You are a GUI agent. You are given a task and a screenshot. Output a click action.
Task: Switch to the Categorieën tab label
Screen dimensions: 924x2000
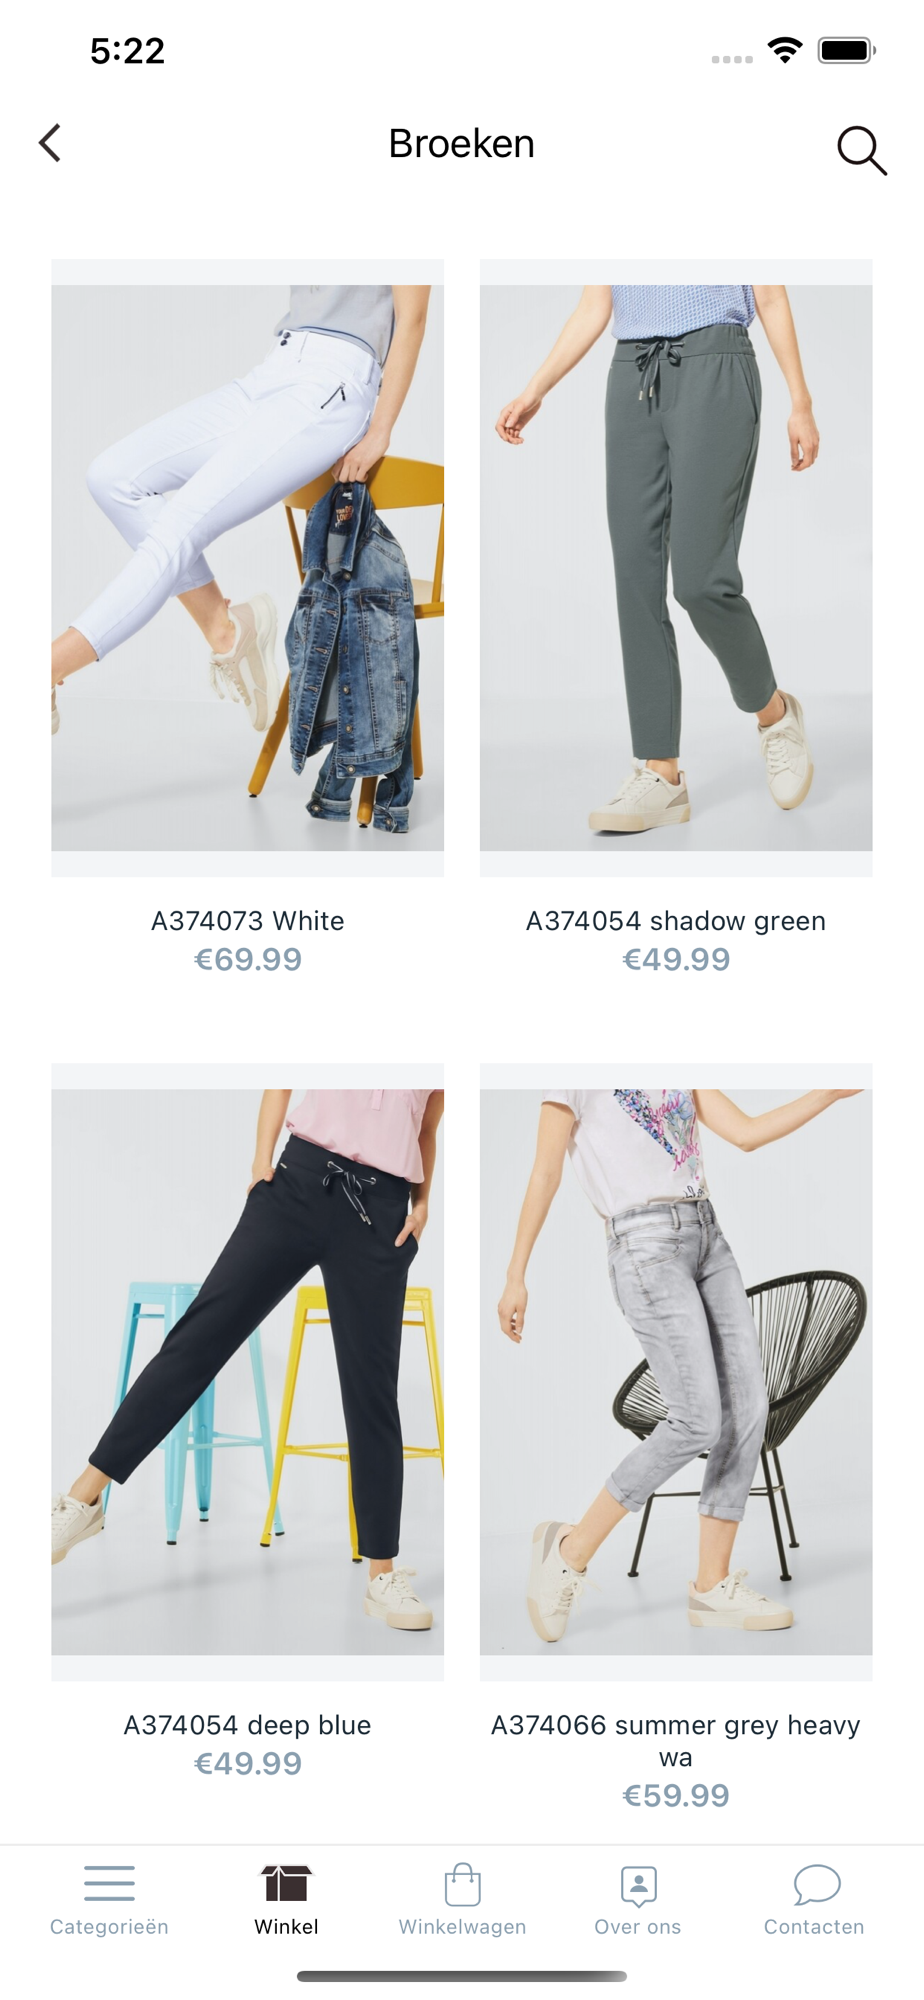pyautogui.click(x=109, y=1927)
